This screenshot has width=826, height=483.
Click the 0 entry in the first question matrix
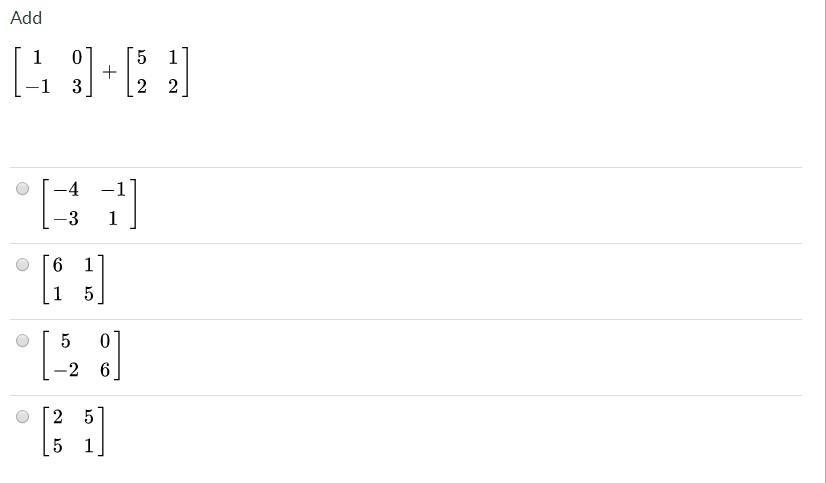point(77,57)
